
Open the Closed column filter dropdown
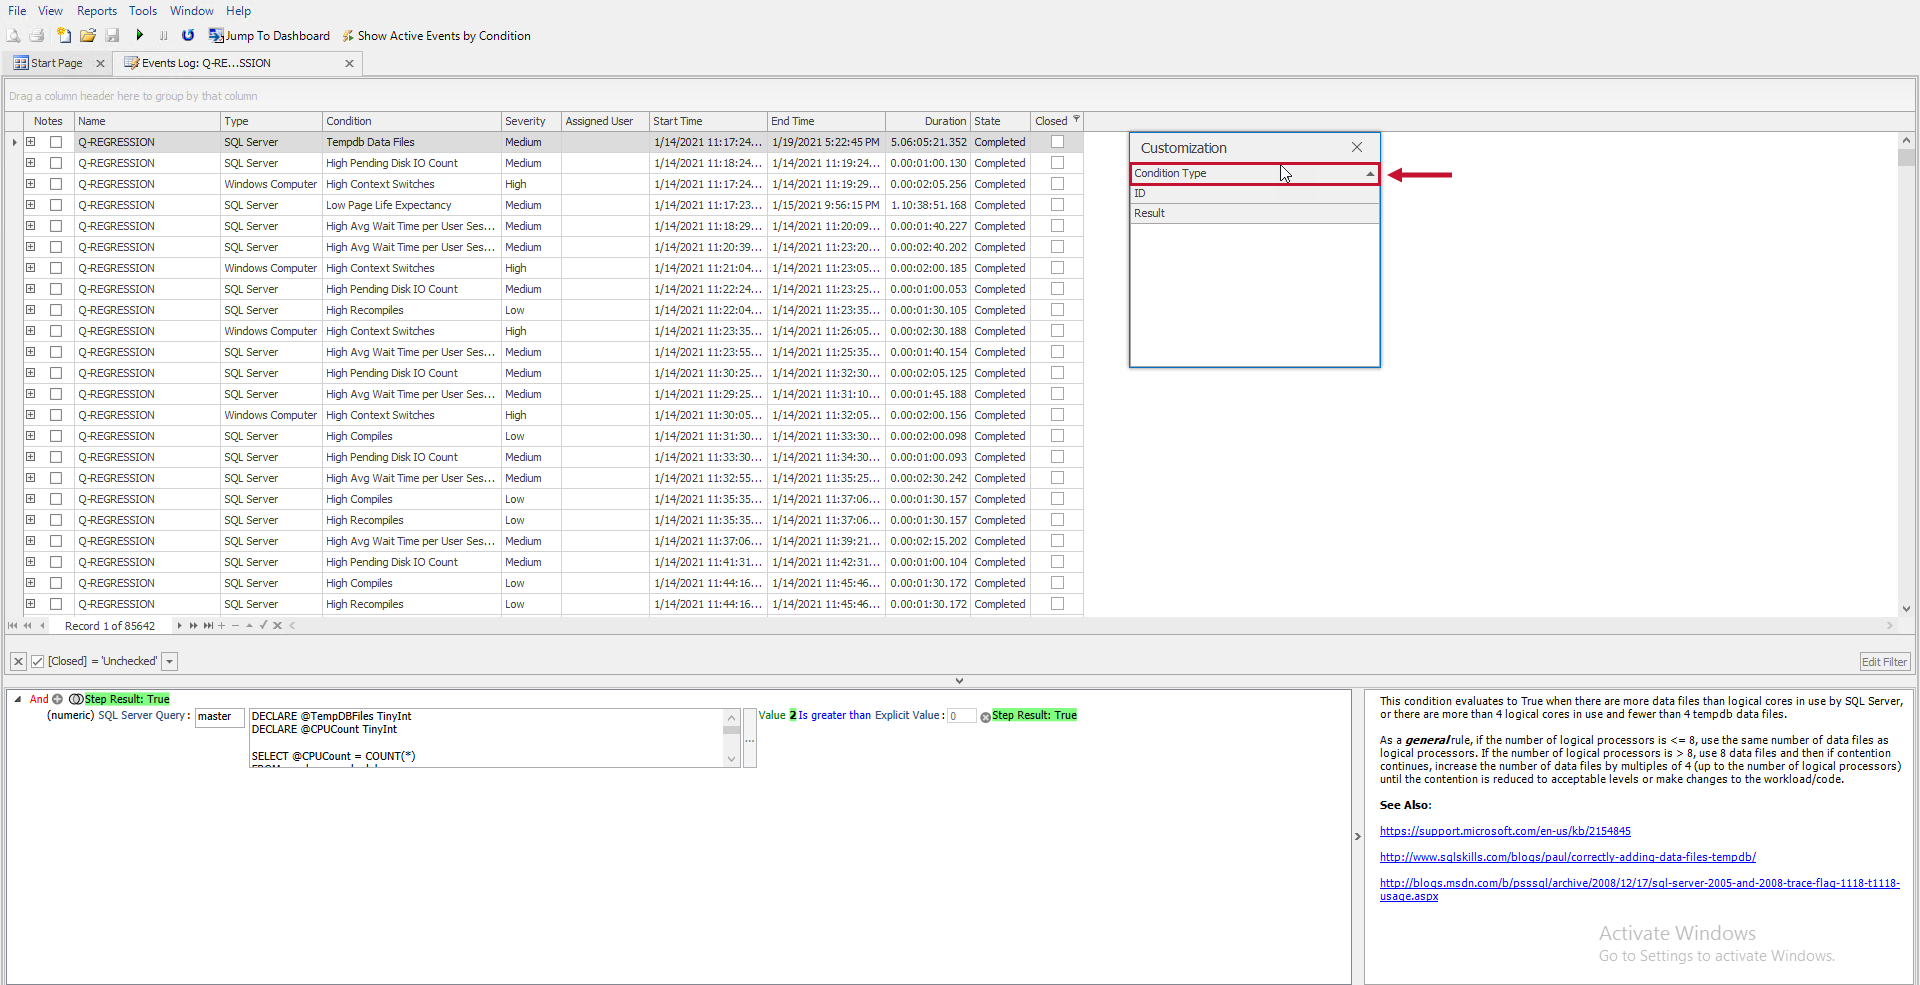(1076, 120)
